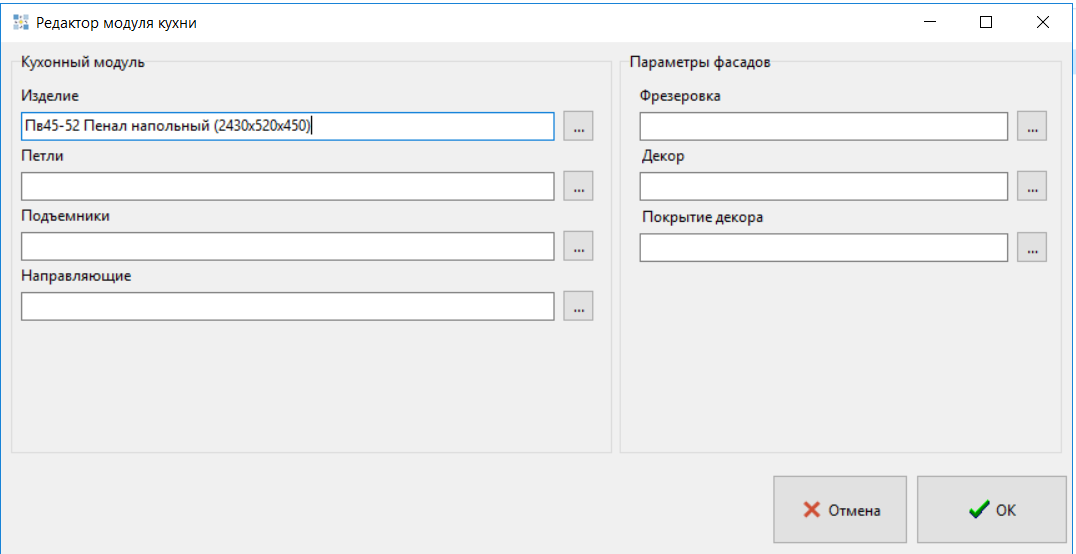Click the ellipsis button for Фрезеровка
This screenshot has width=1076, height=554.
click(x=1032, y=126)
